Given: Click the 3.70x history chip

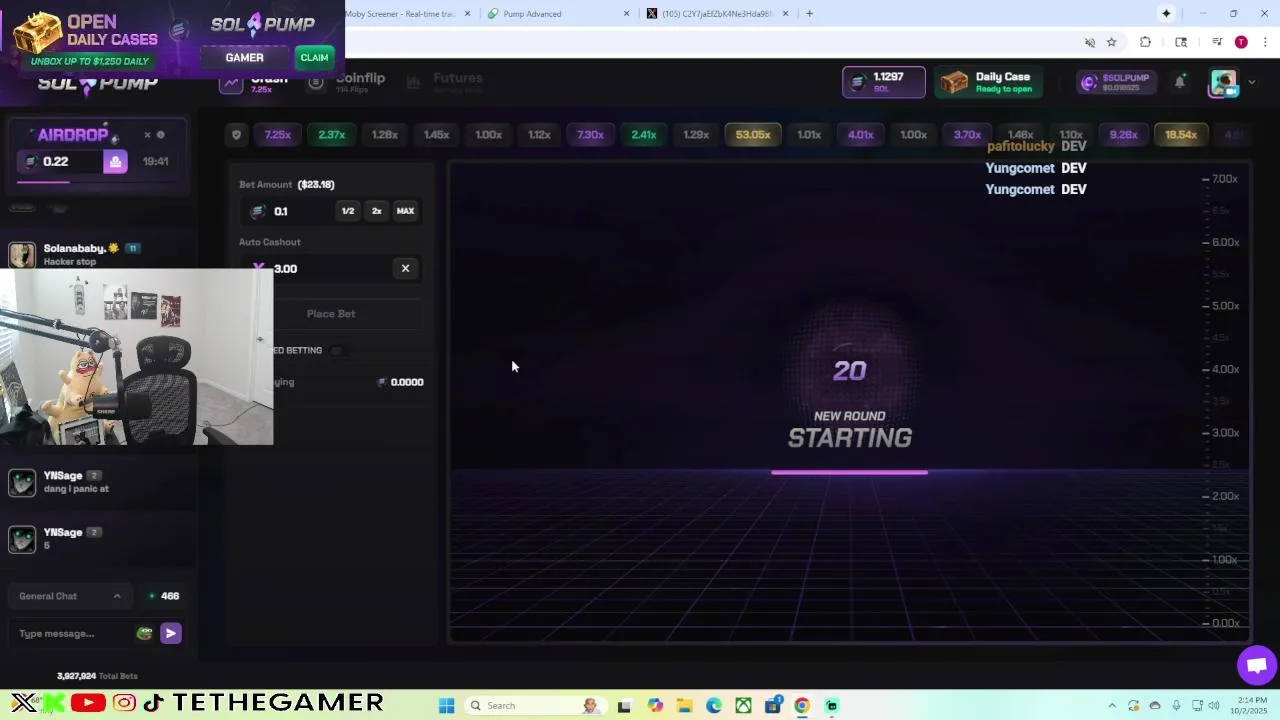Looking at the screenshot, I should [x=967, y=135].
